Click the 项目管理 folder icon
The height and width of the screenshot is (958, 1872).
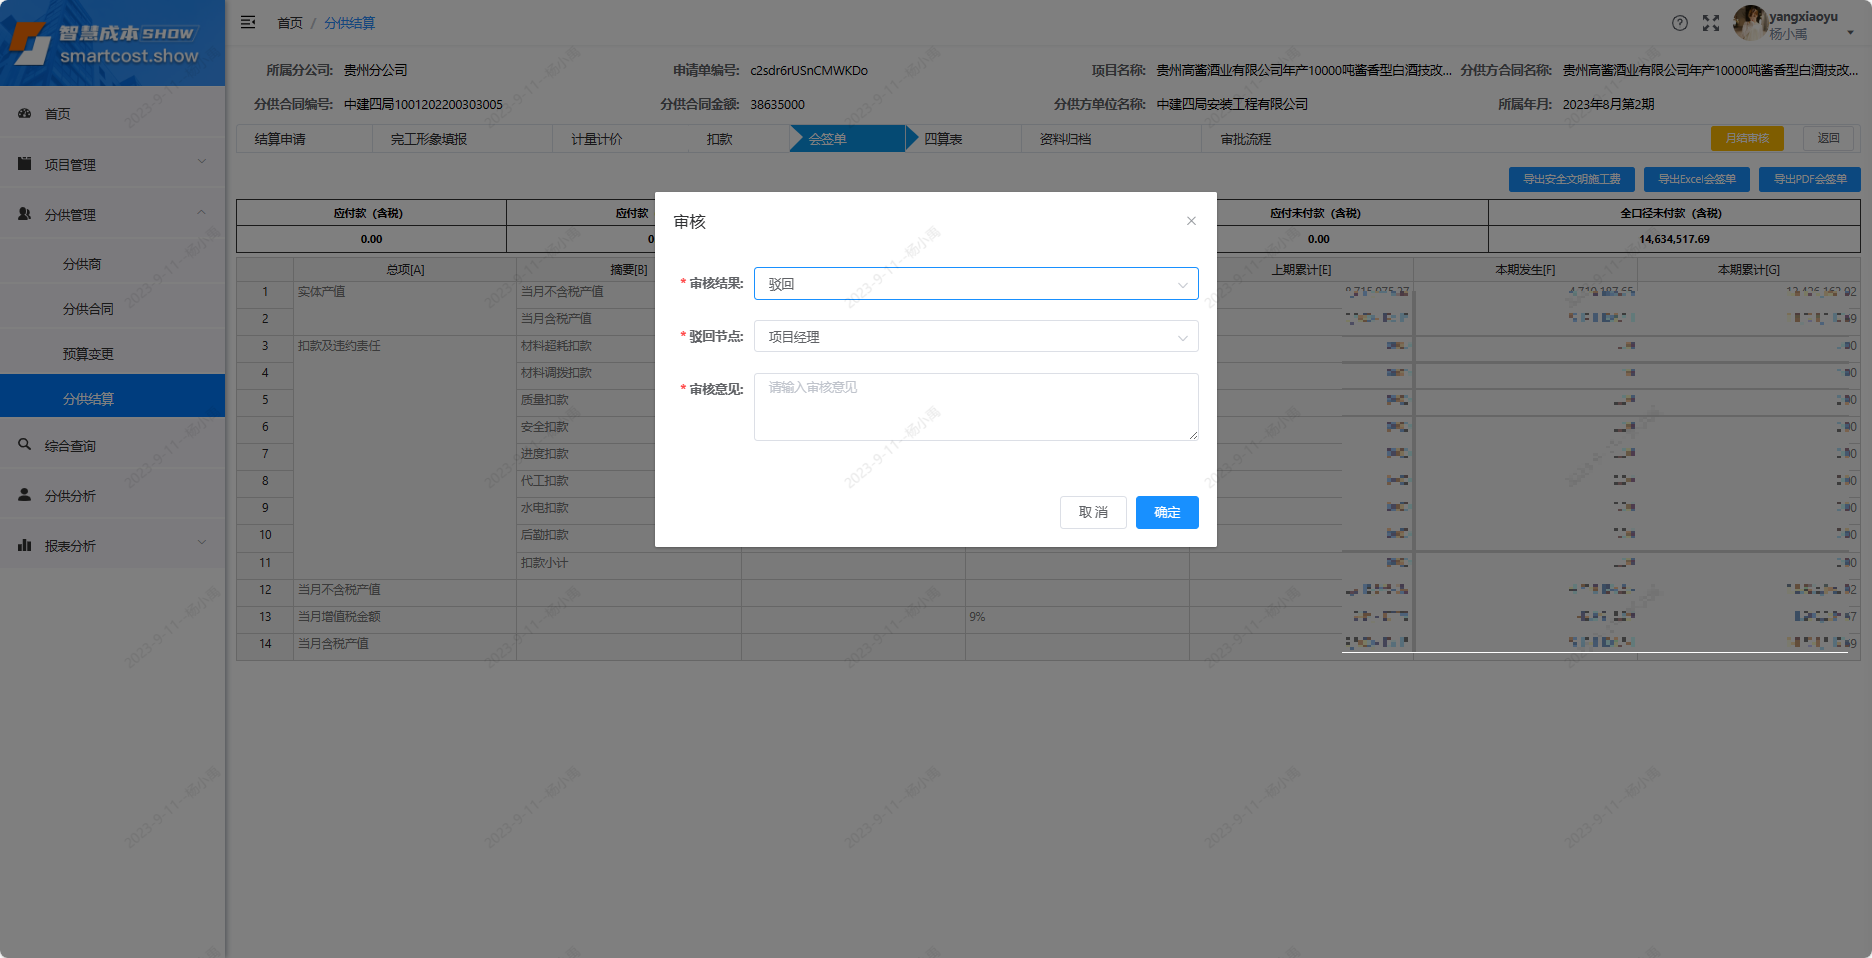click(x=25, y=164)
